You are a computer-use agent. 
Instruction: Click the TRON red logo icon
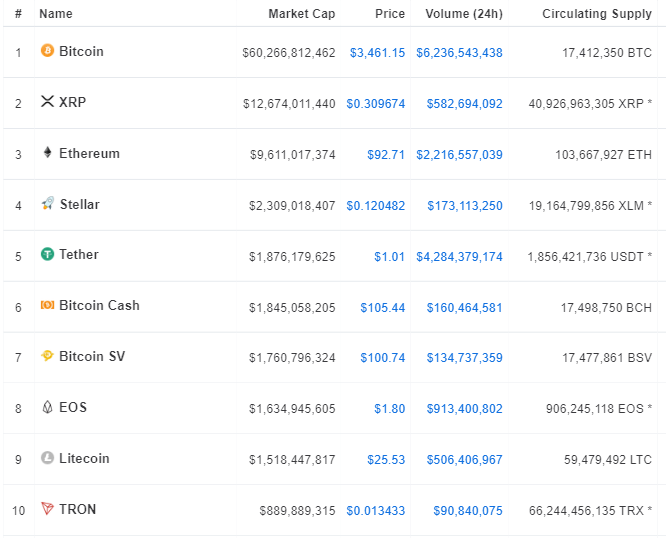pos(47,510)
